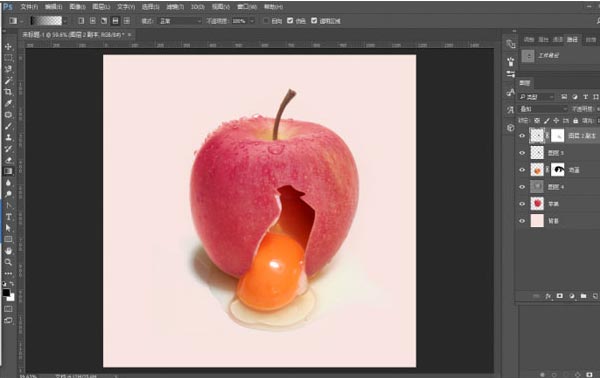Uncheck the 仿色 dither checkbox
This screenshot has height=378, width=600.
point(290,21)
